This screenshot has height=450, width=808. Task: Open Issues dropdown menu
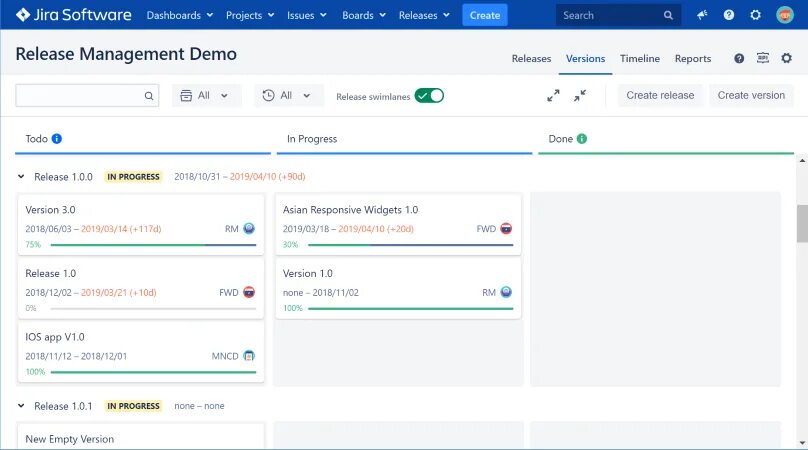(x=307, y=15)
